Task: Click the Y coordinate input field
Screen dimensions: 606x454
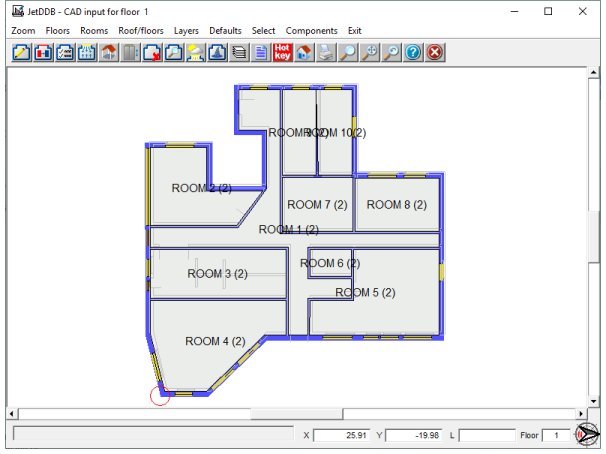Action: tap(414, 435)
